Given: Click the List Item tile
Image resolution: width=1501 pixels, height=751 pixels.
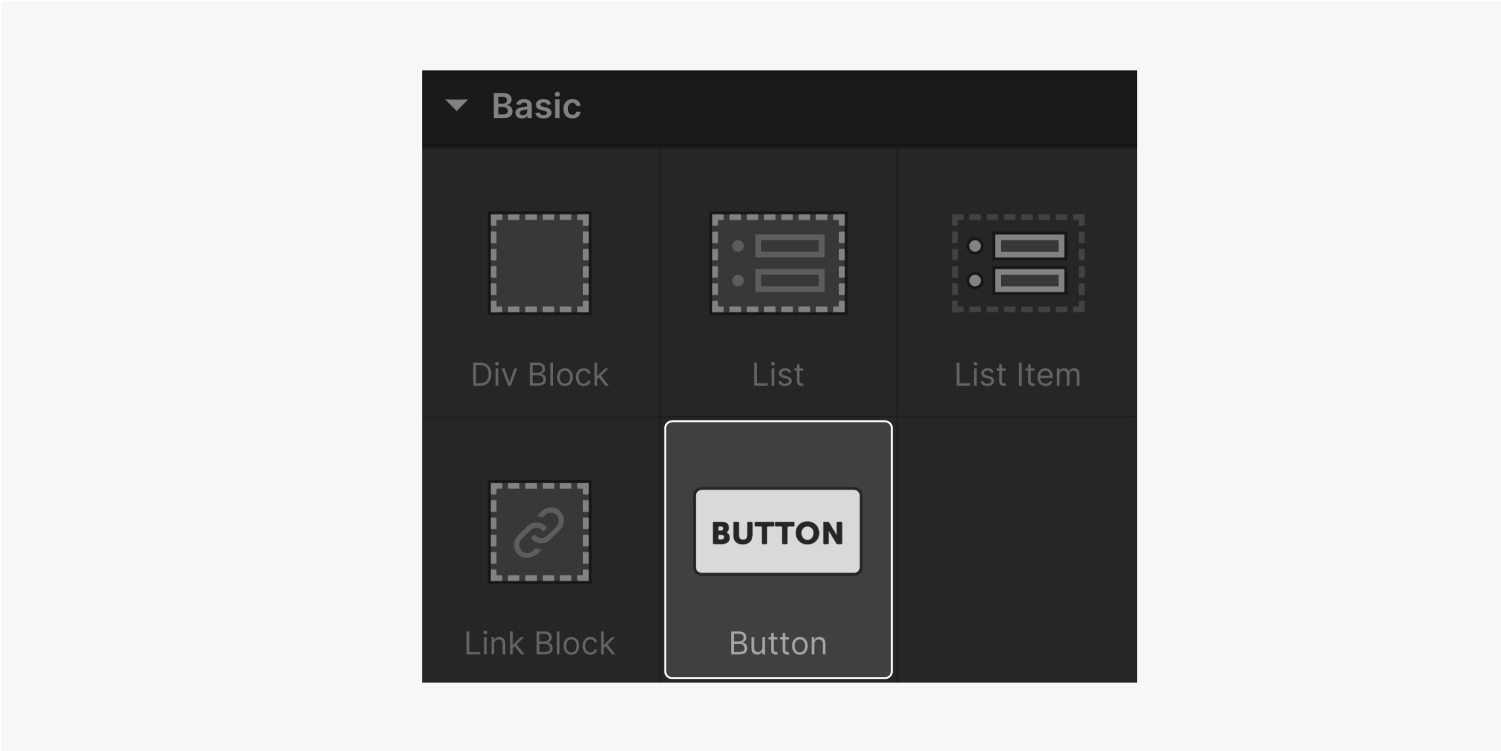Looking at the screenshot, I should (1017, 280).
